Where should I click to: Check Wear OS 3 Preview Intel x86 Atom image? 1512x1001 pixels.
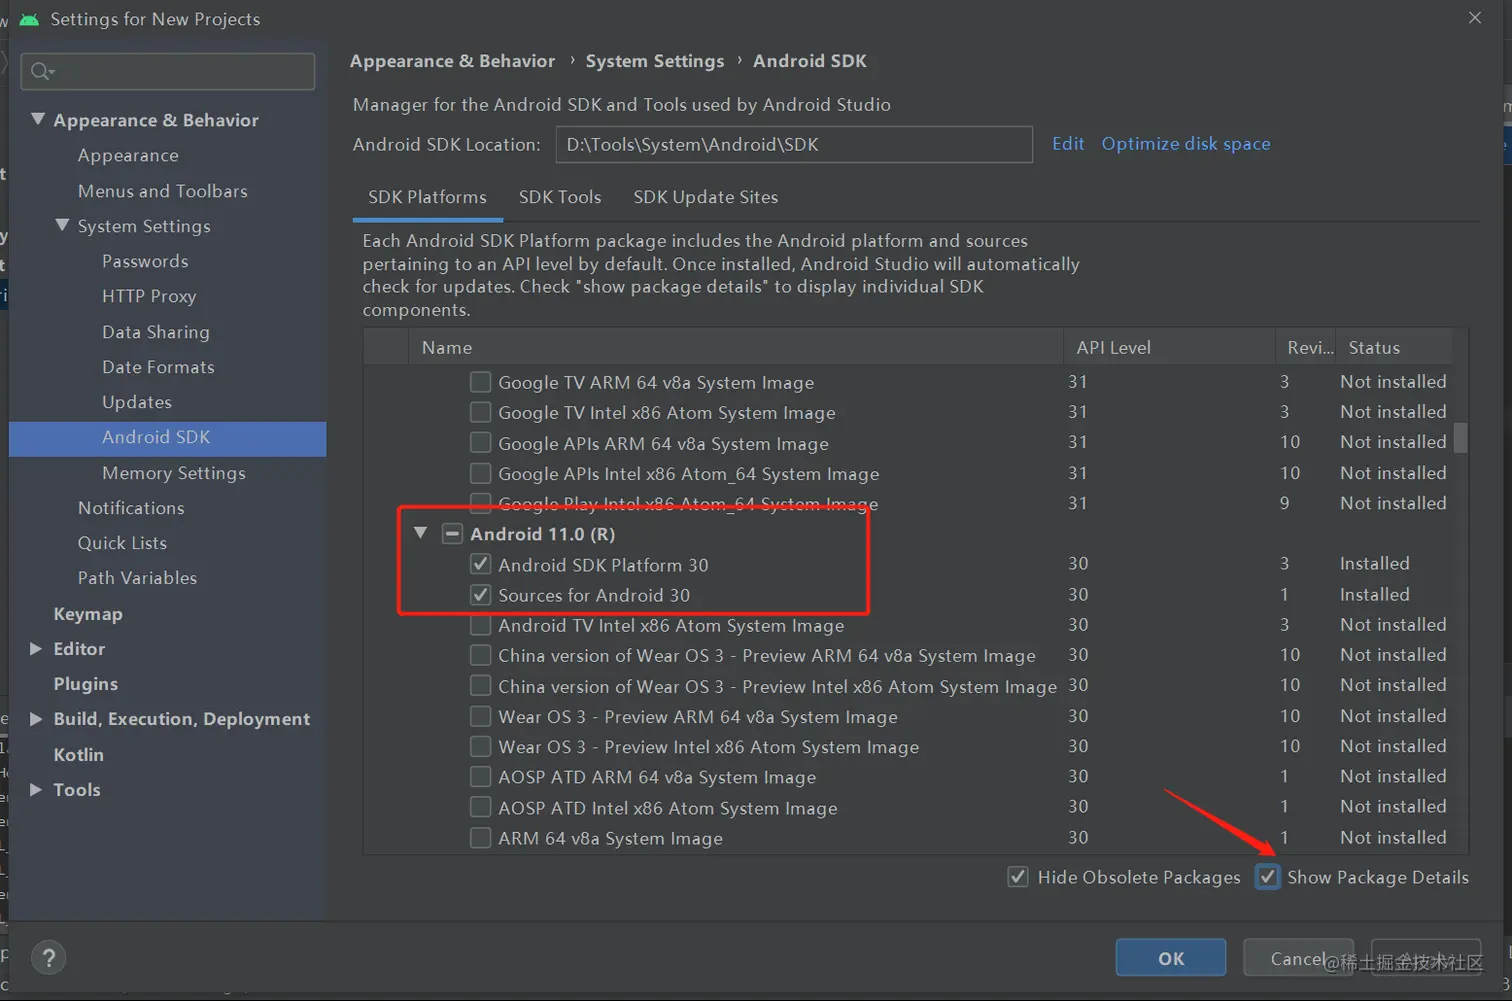[x=481, y=747]
